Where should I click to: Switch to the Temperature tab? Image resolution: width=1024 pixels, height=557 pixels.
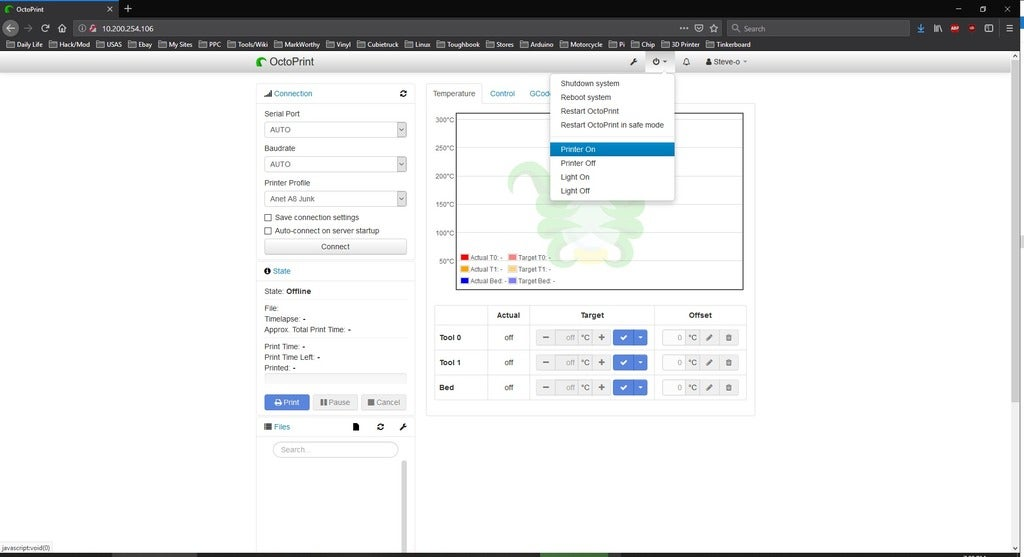[x=454, y=94]
